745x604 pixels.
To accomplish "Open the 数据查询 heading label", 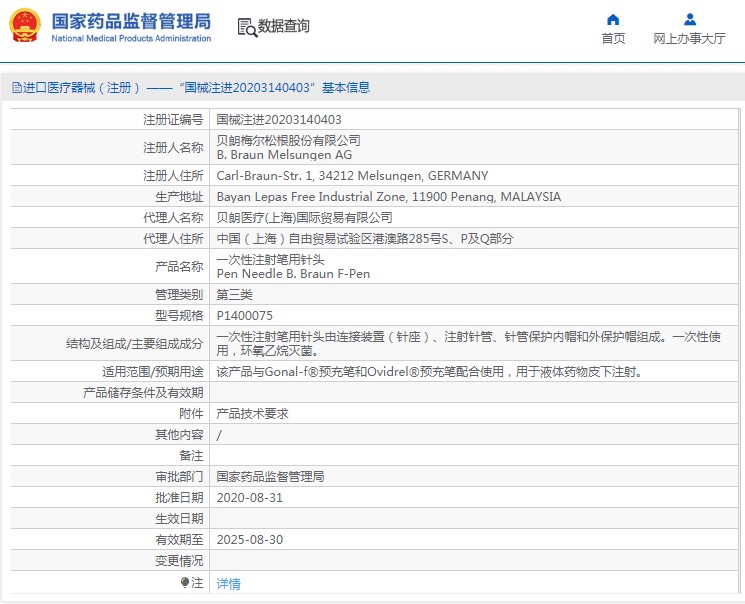I will (x=284, y=26).
